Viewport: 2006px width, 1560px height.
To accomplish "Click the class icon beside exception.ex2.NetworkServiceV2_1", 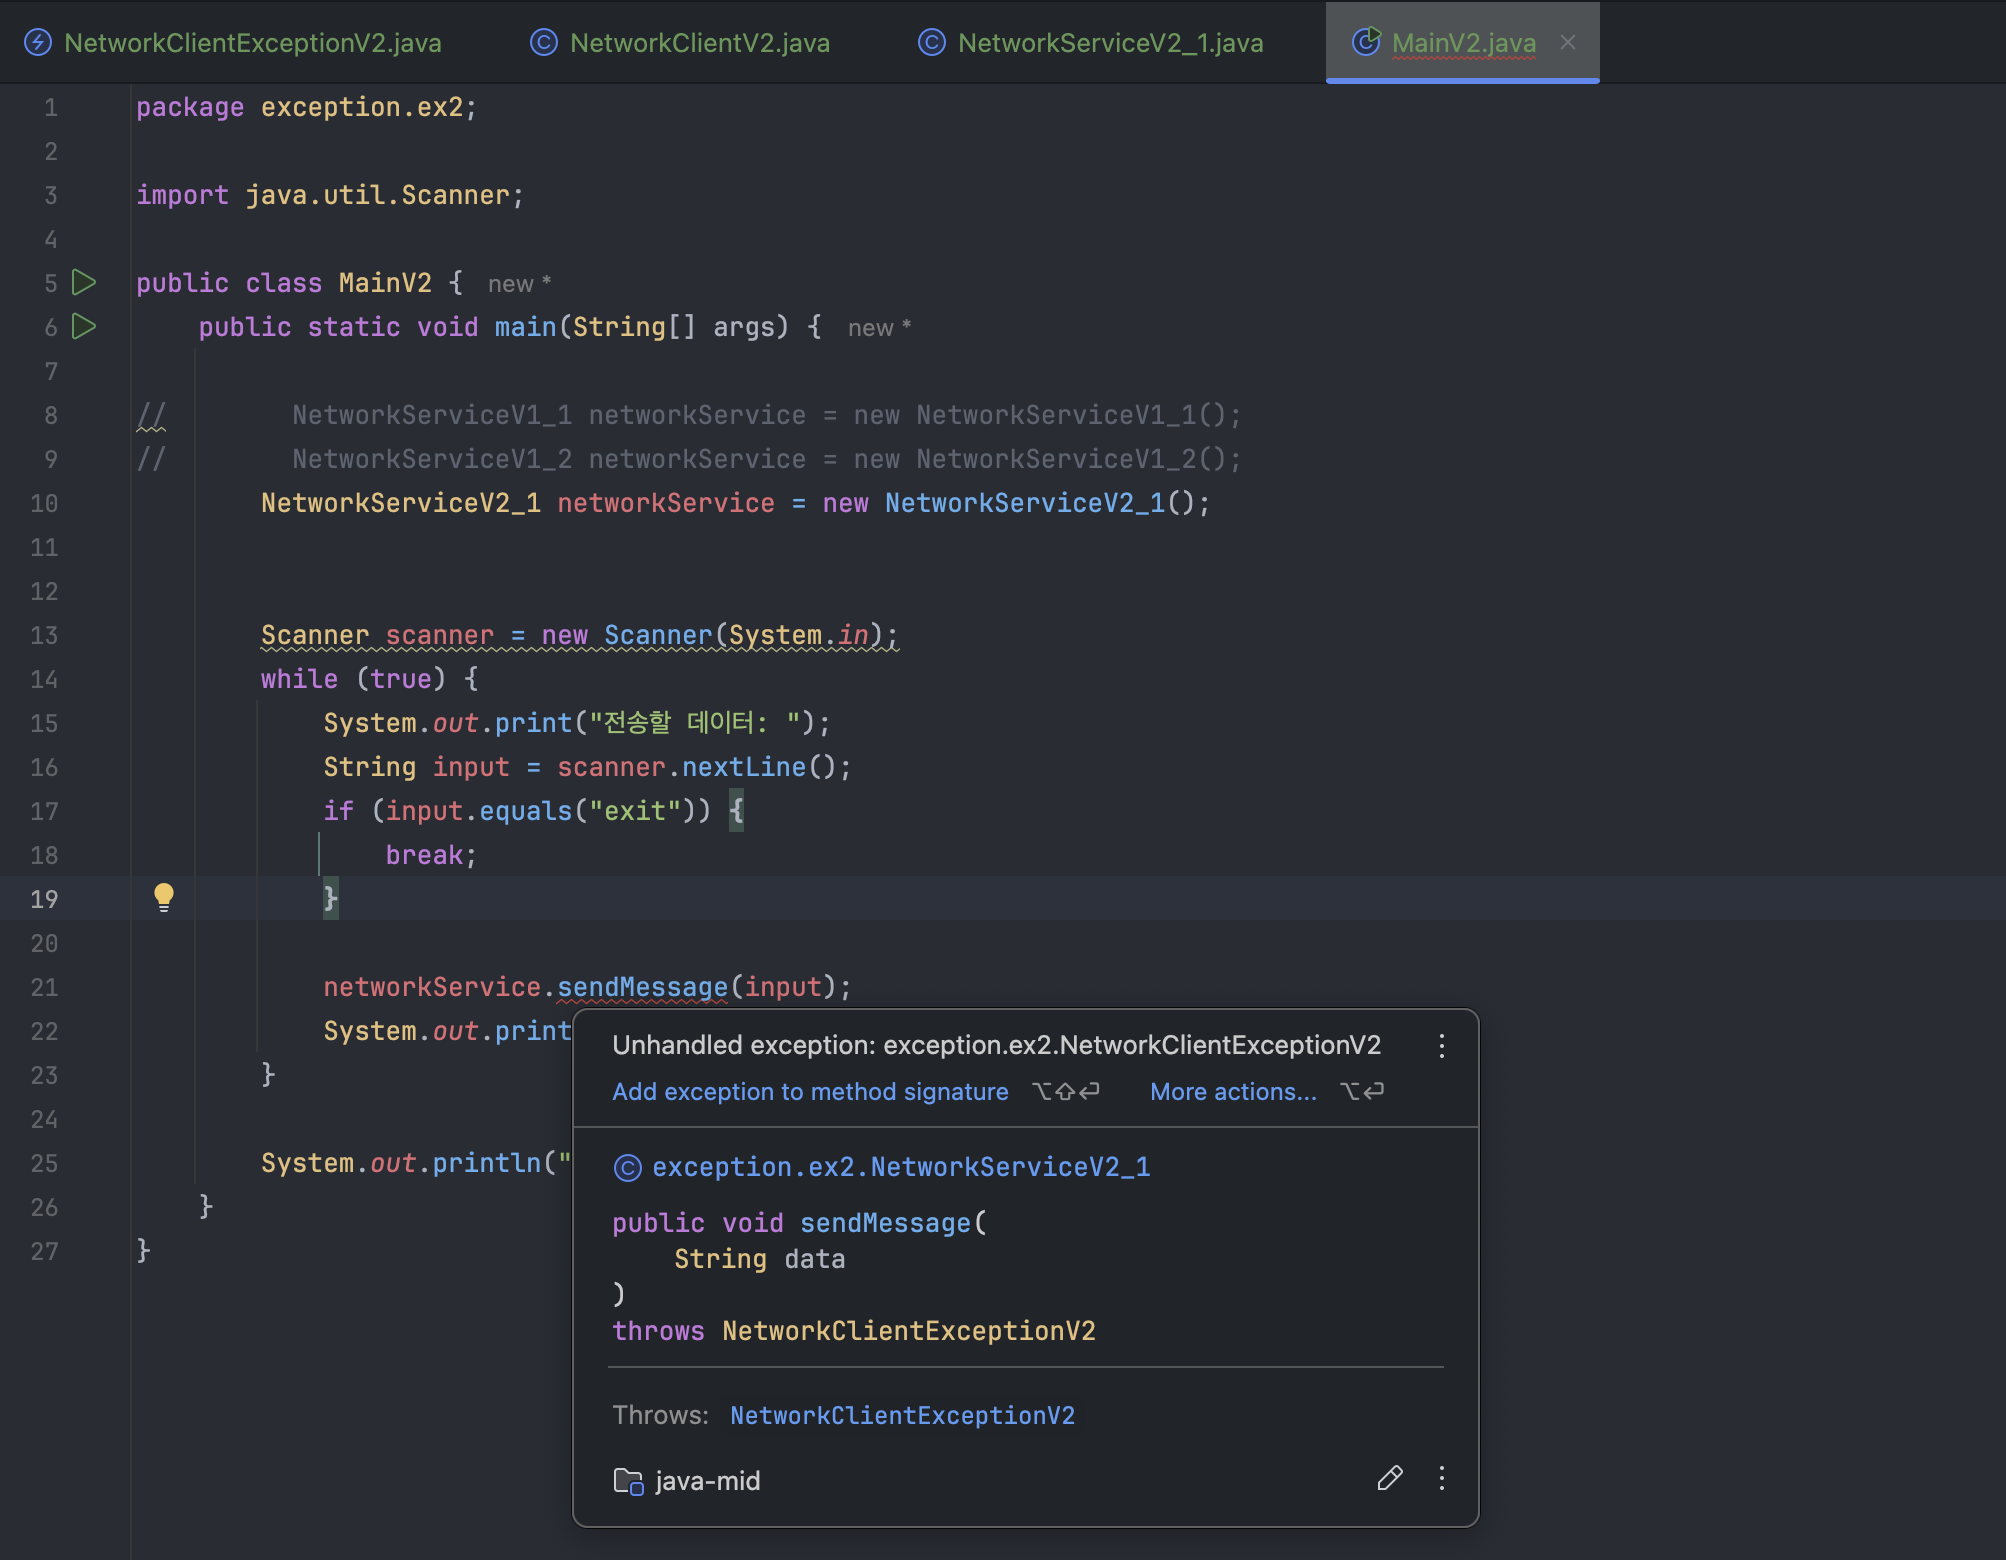I will [x=627, y=1168].
